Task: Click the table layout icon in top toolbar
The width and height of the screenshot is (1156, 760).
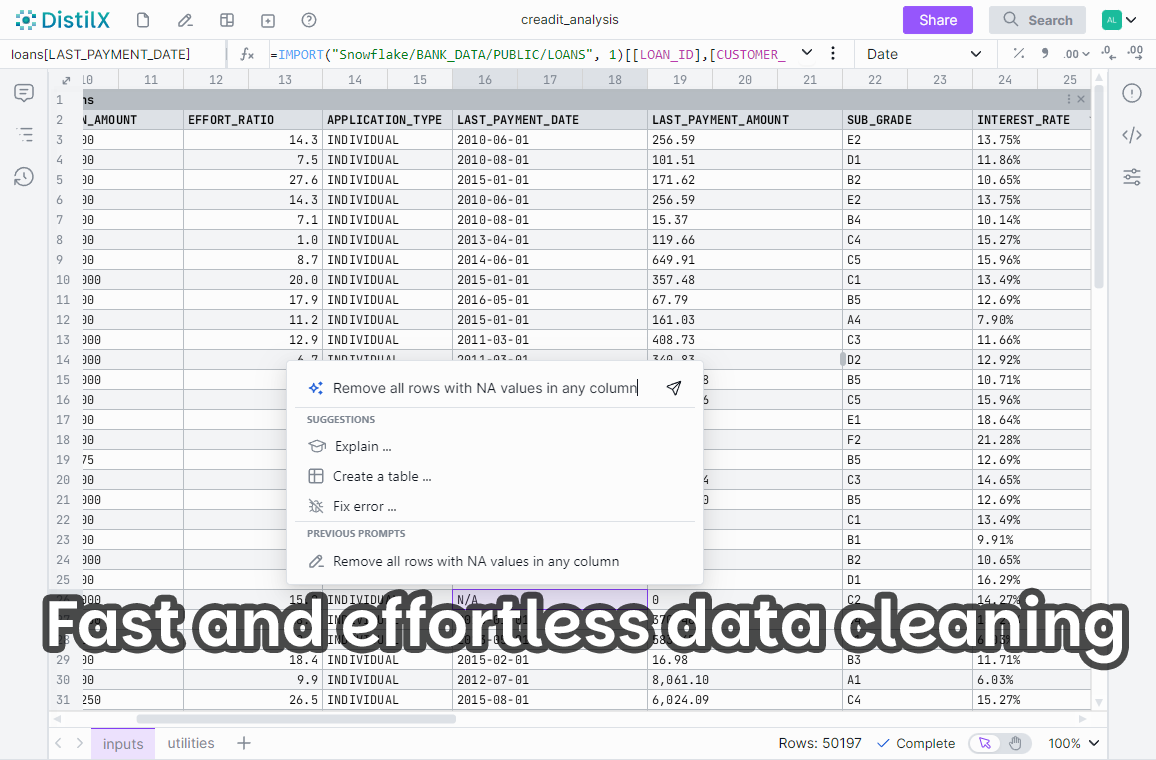Action: (227, 20)
